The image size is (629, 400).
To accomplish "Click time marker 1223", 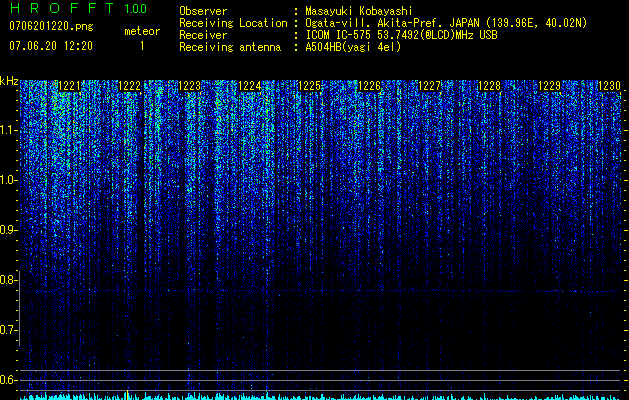I will pyautogui.click(x=189, y=86).
